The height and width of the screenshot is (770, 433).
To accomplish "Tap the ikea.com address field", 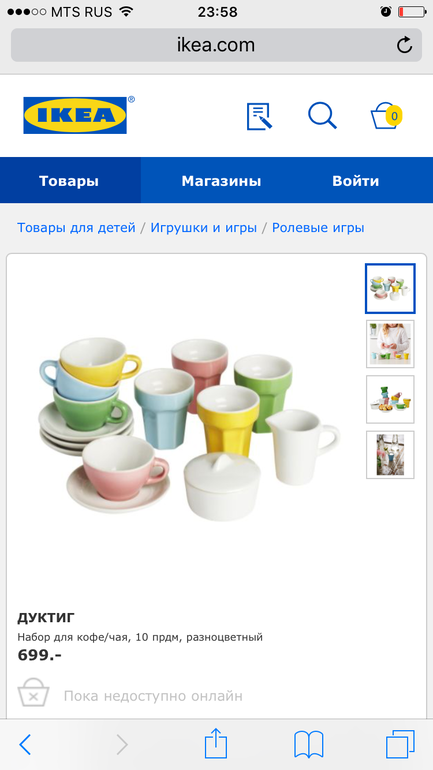I will [x=216, y=45].
